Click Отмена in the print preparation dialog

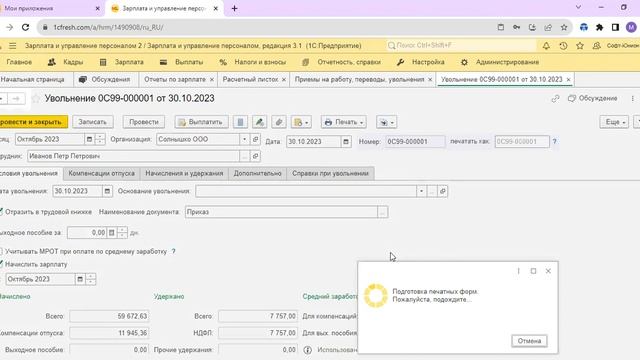point(529,341)
